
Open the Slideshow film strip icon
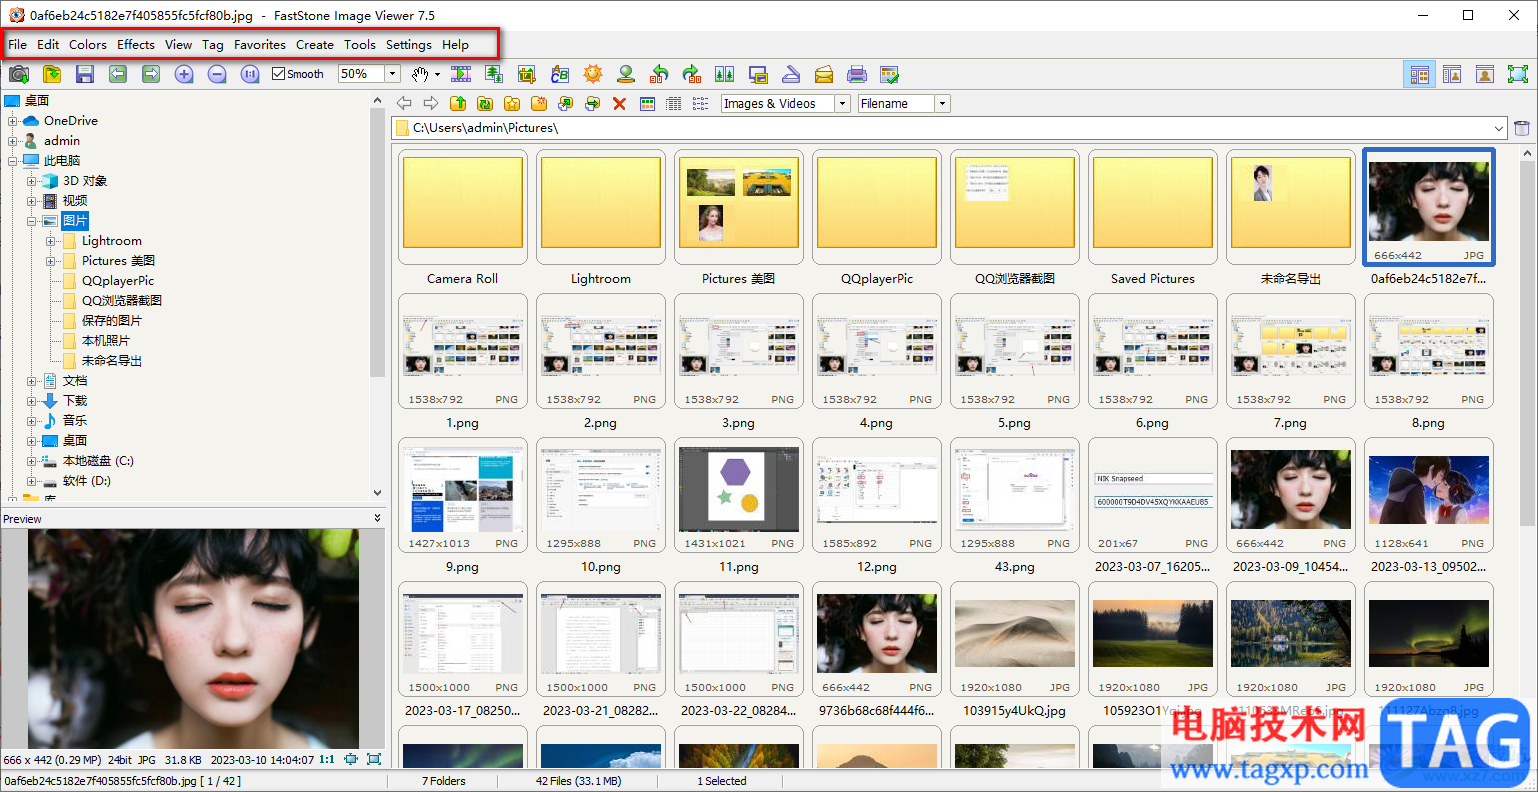point(461,74)
